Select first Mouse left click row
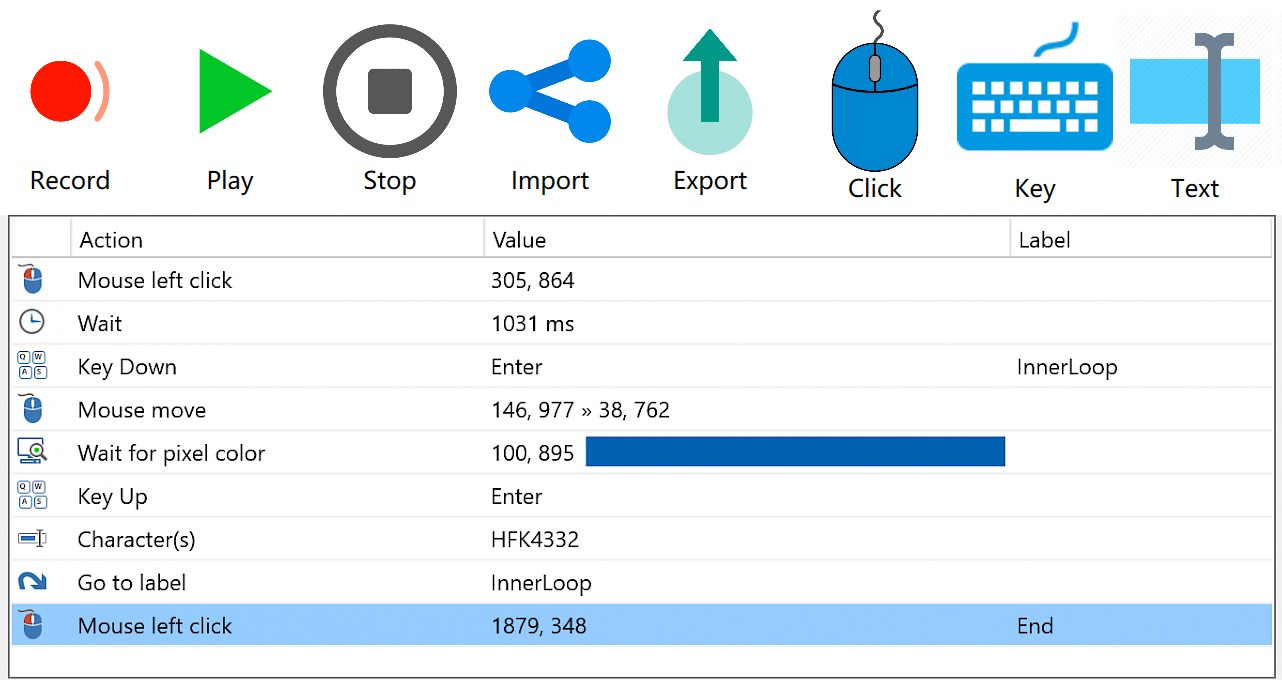 [x=400, y=281]
